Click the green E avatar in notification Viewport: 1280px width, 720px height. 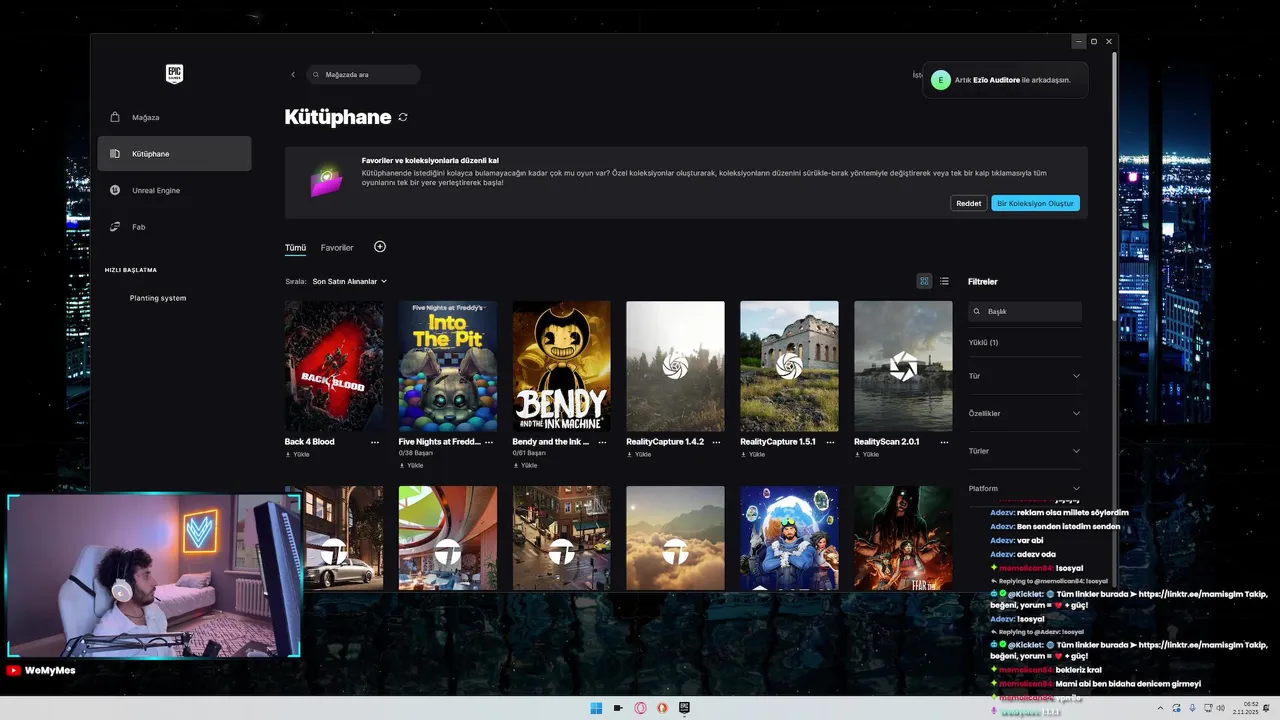tap(941, 80)
